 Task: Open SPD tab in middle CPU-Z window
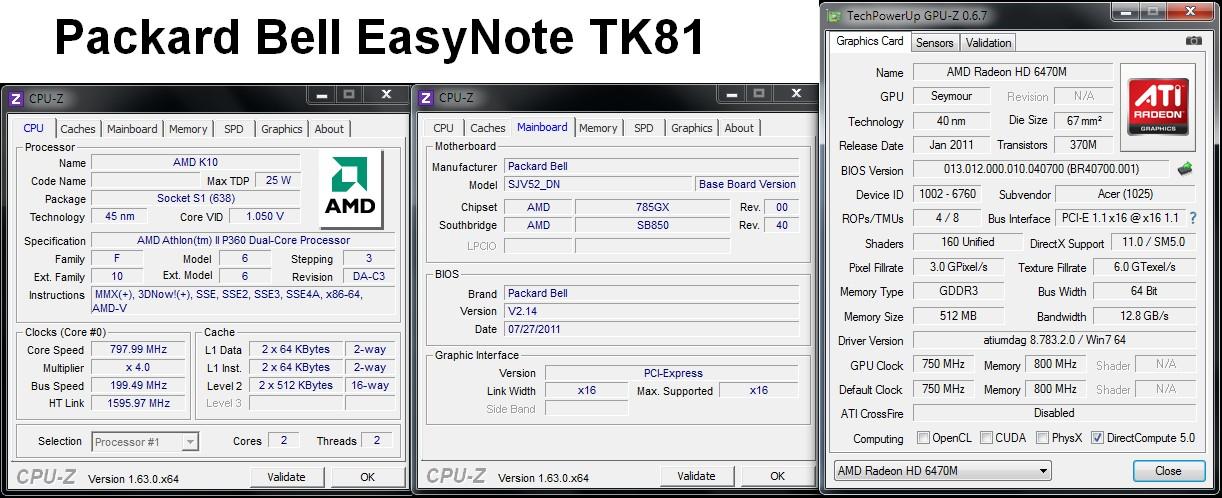(x=644, y=128)
